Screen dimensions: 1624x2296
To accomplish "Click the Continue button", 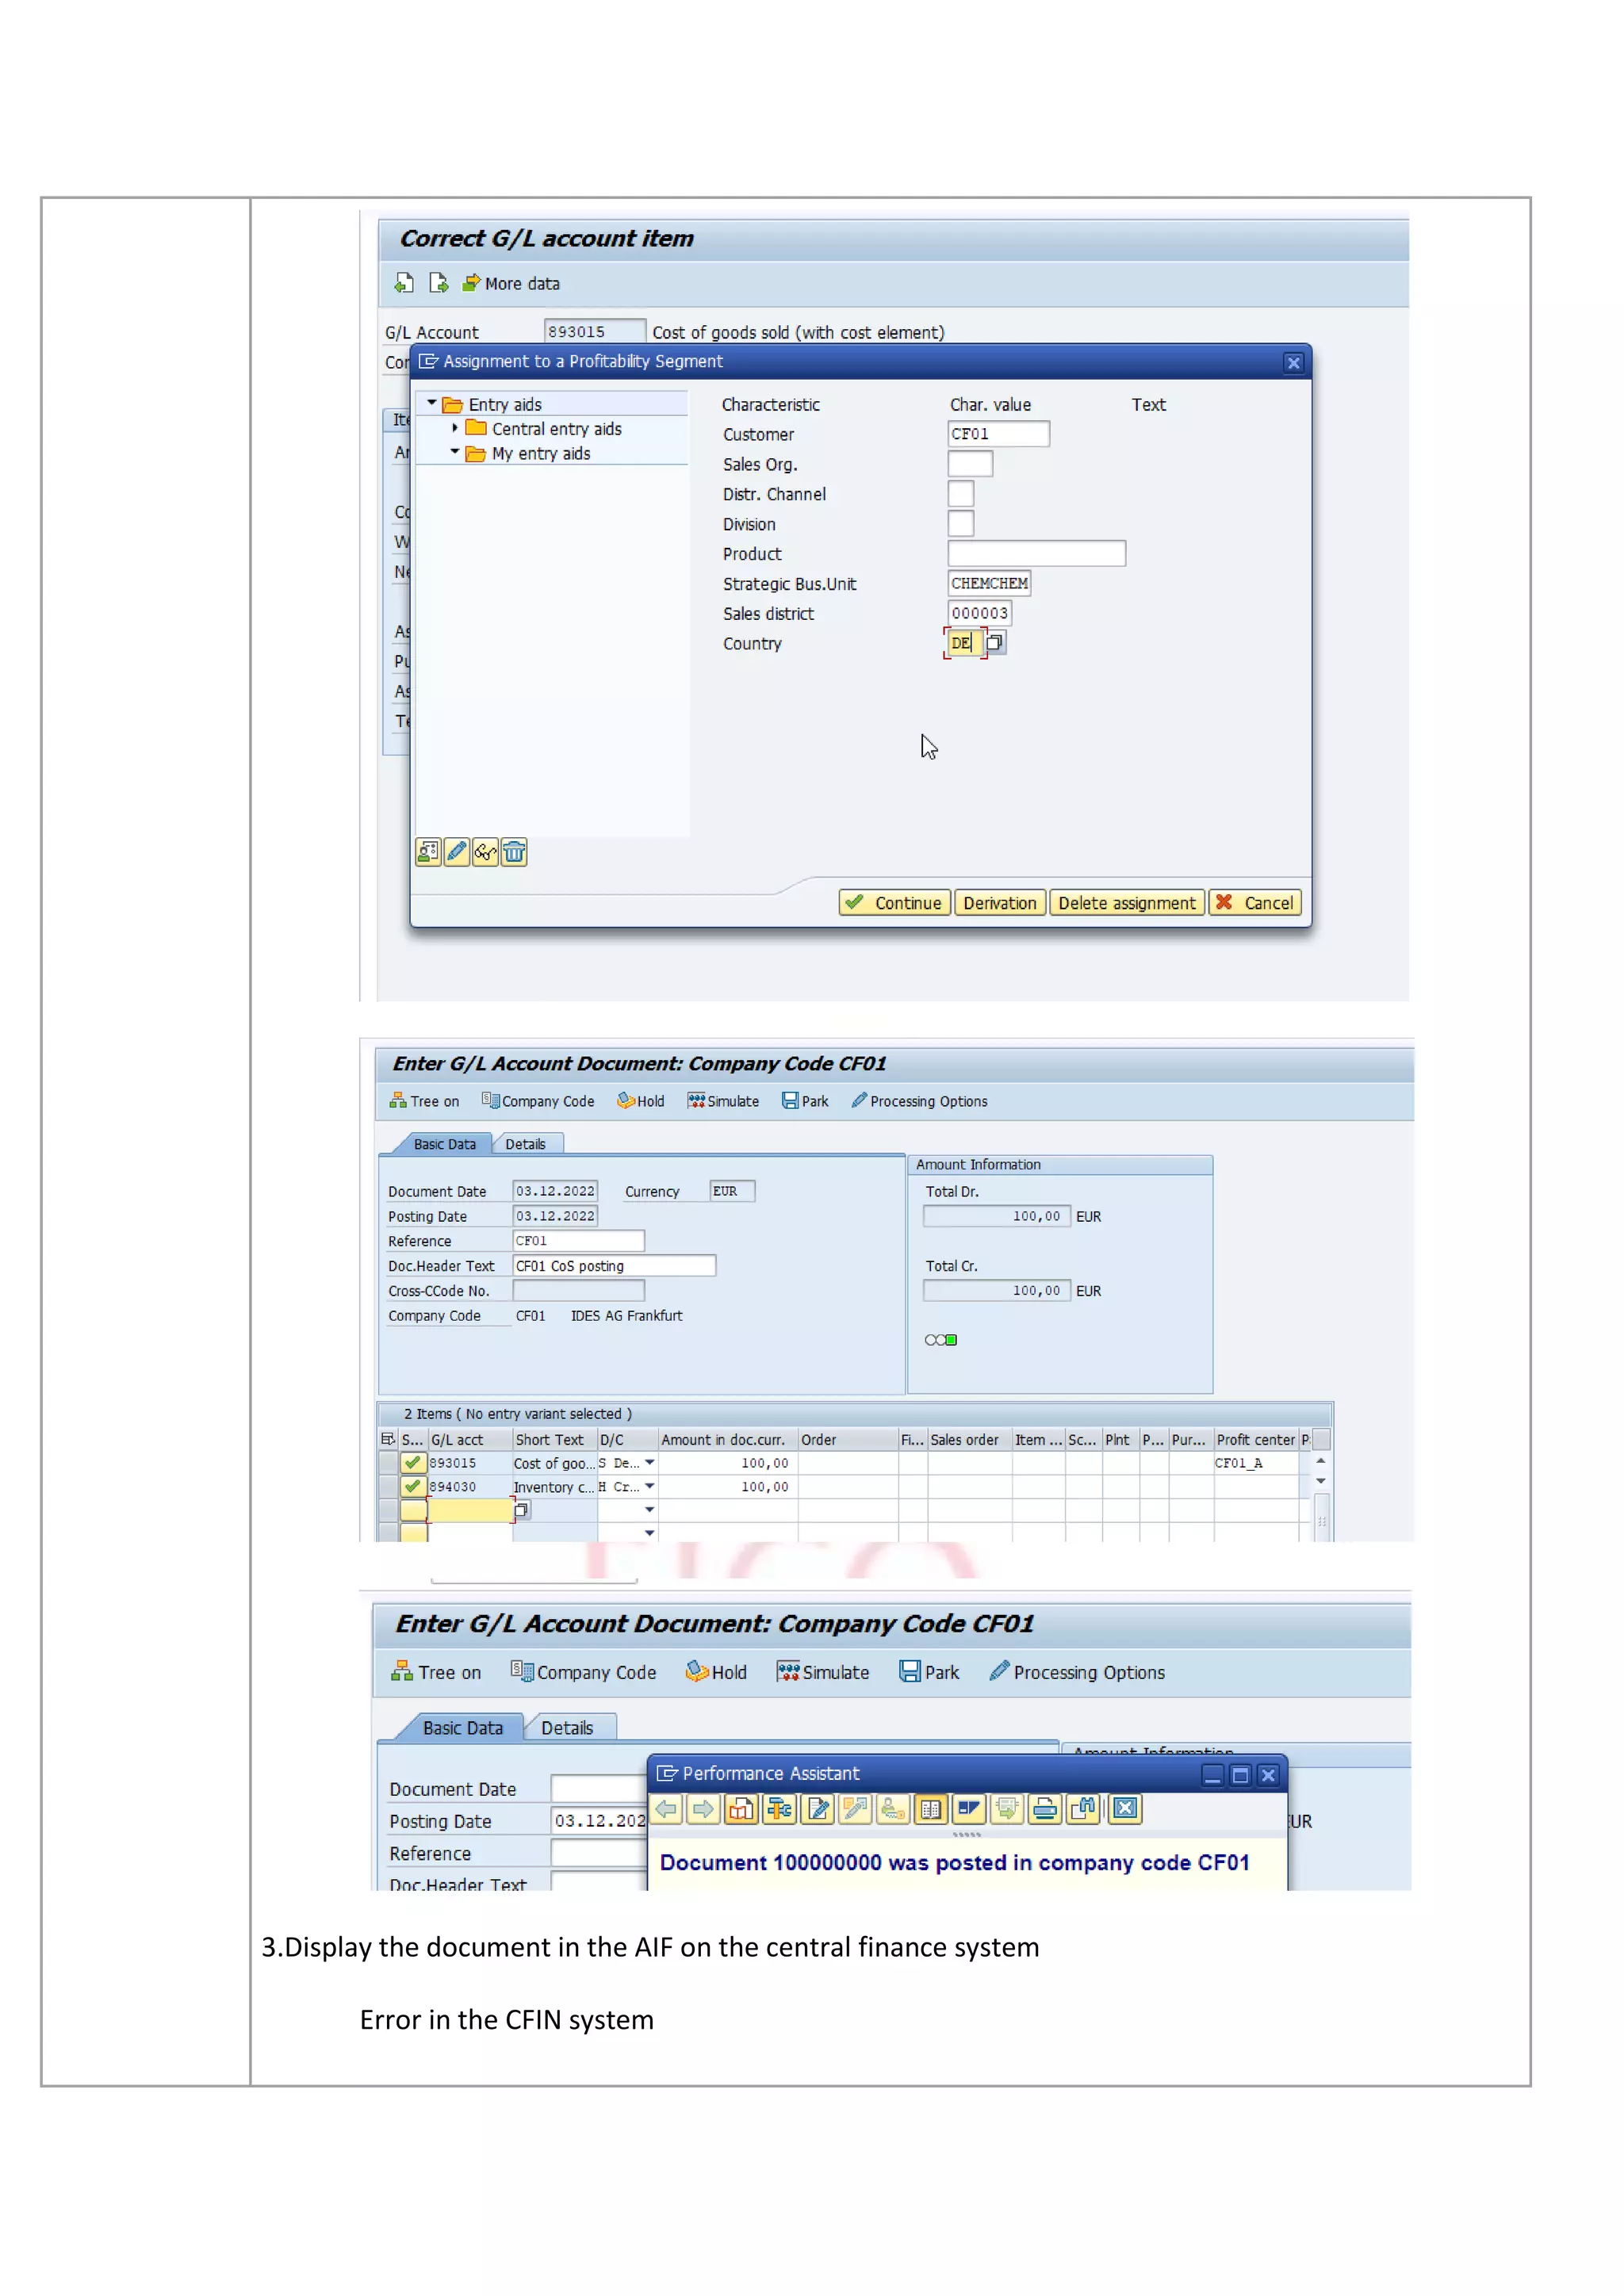I will 894,903.
